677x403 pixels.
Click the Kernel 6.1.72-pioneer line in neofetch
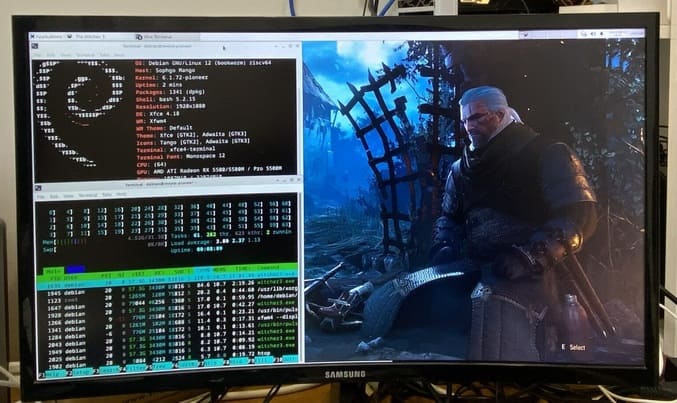[172, 77]
